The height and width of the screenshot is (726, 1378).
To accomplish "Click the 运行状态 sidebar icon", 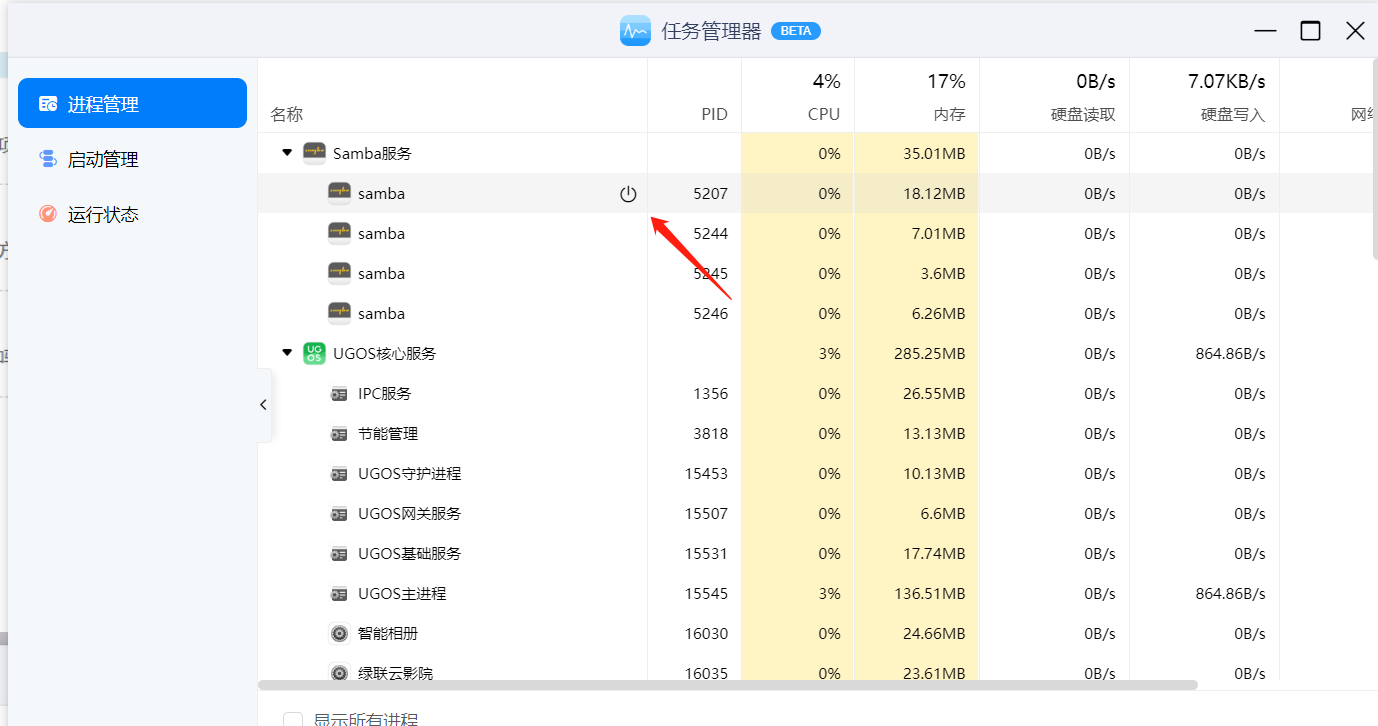I will tap(48, 214).
